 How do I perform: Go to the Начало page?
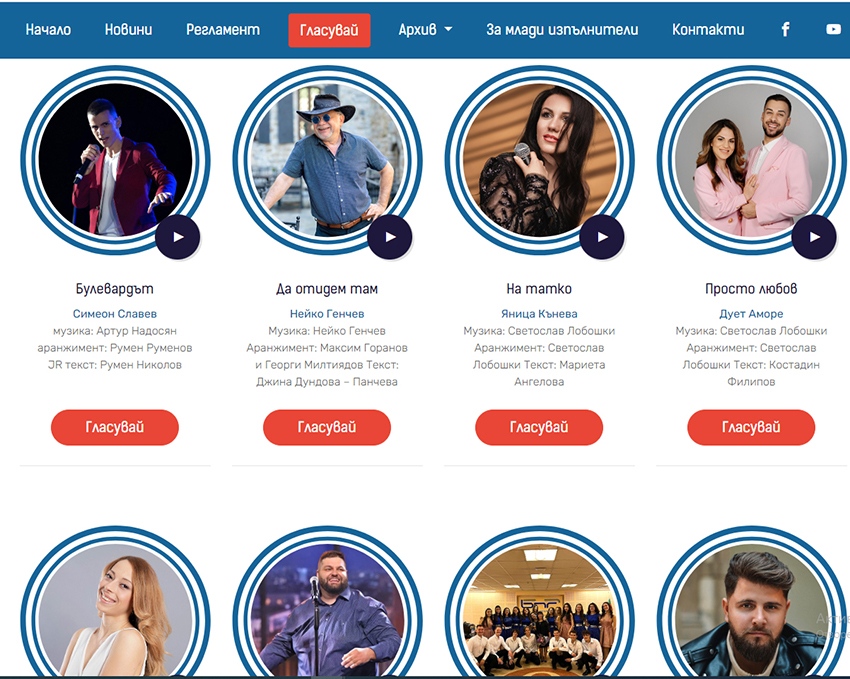tap(48, 29)
